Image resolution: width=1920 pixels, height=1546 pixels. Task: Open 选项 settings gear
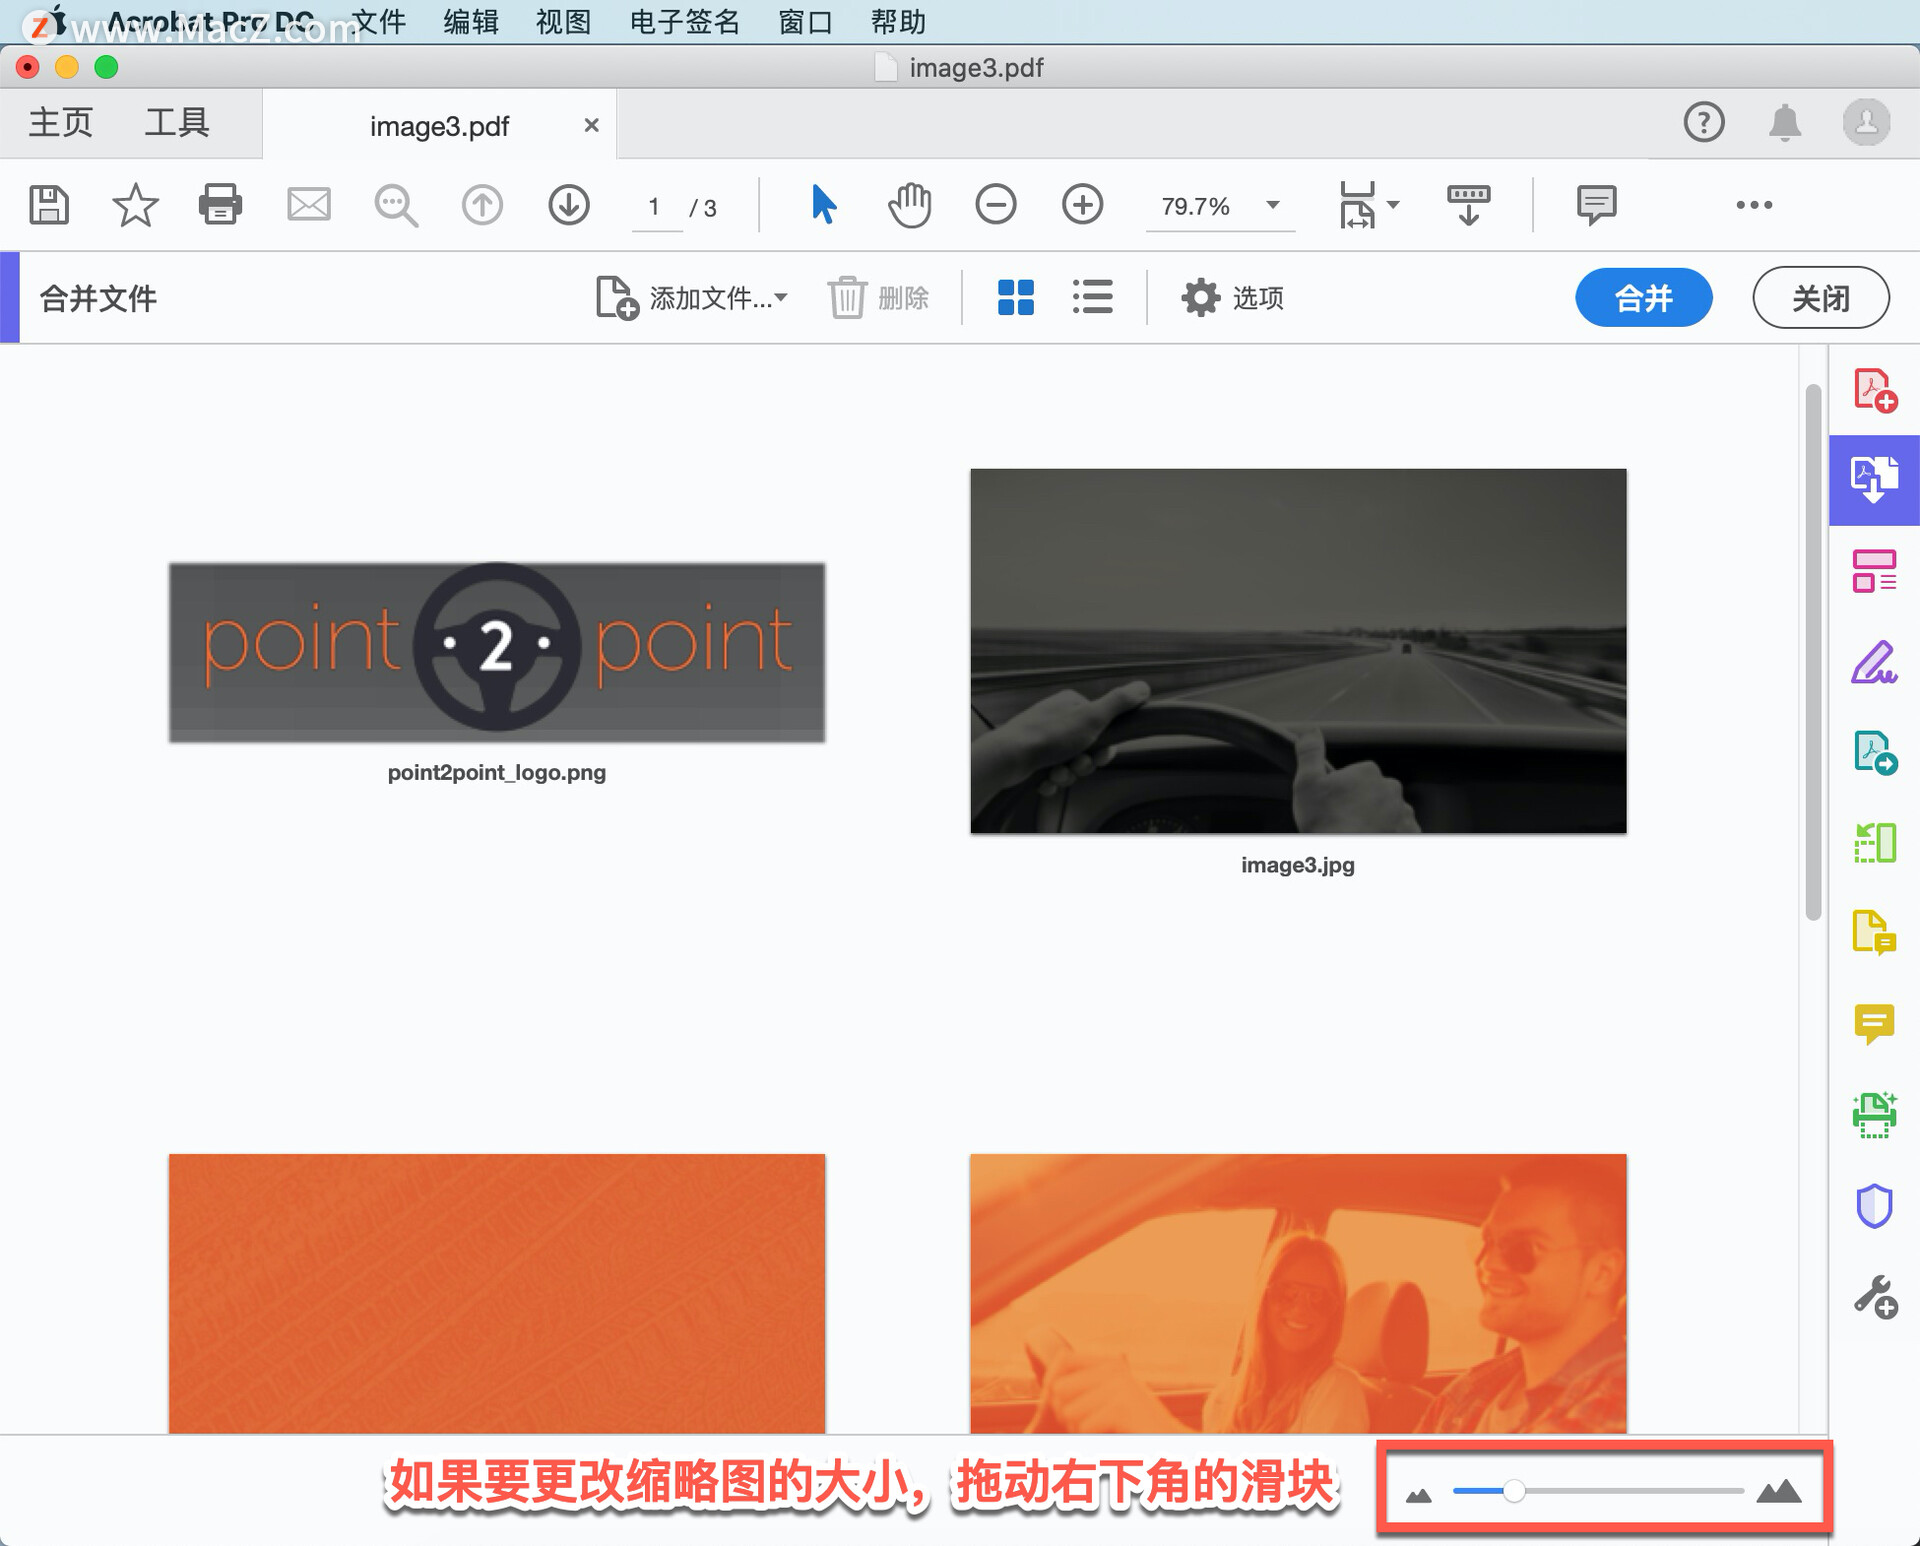[1232, 297]
